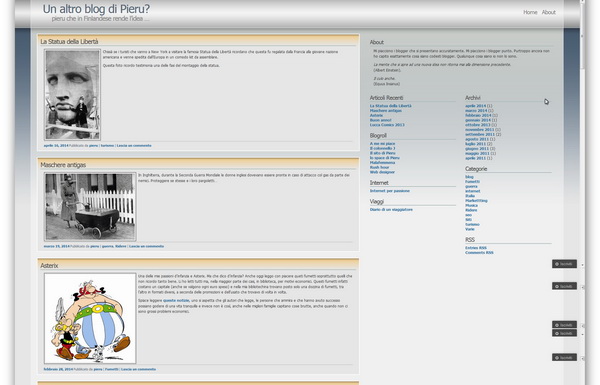Click the Statue of Liberty face photo thumbnail
This screenshot has height=385, width=600.
click(x=72, y=95)
